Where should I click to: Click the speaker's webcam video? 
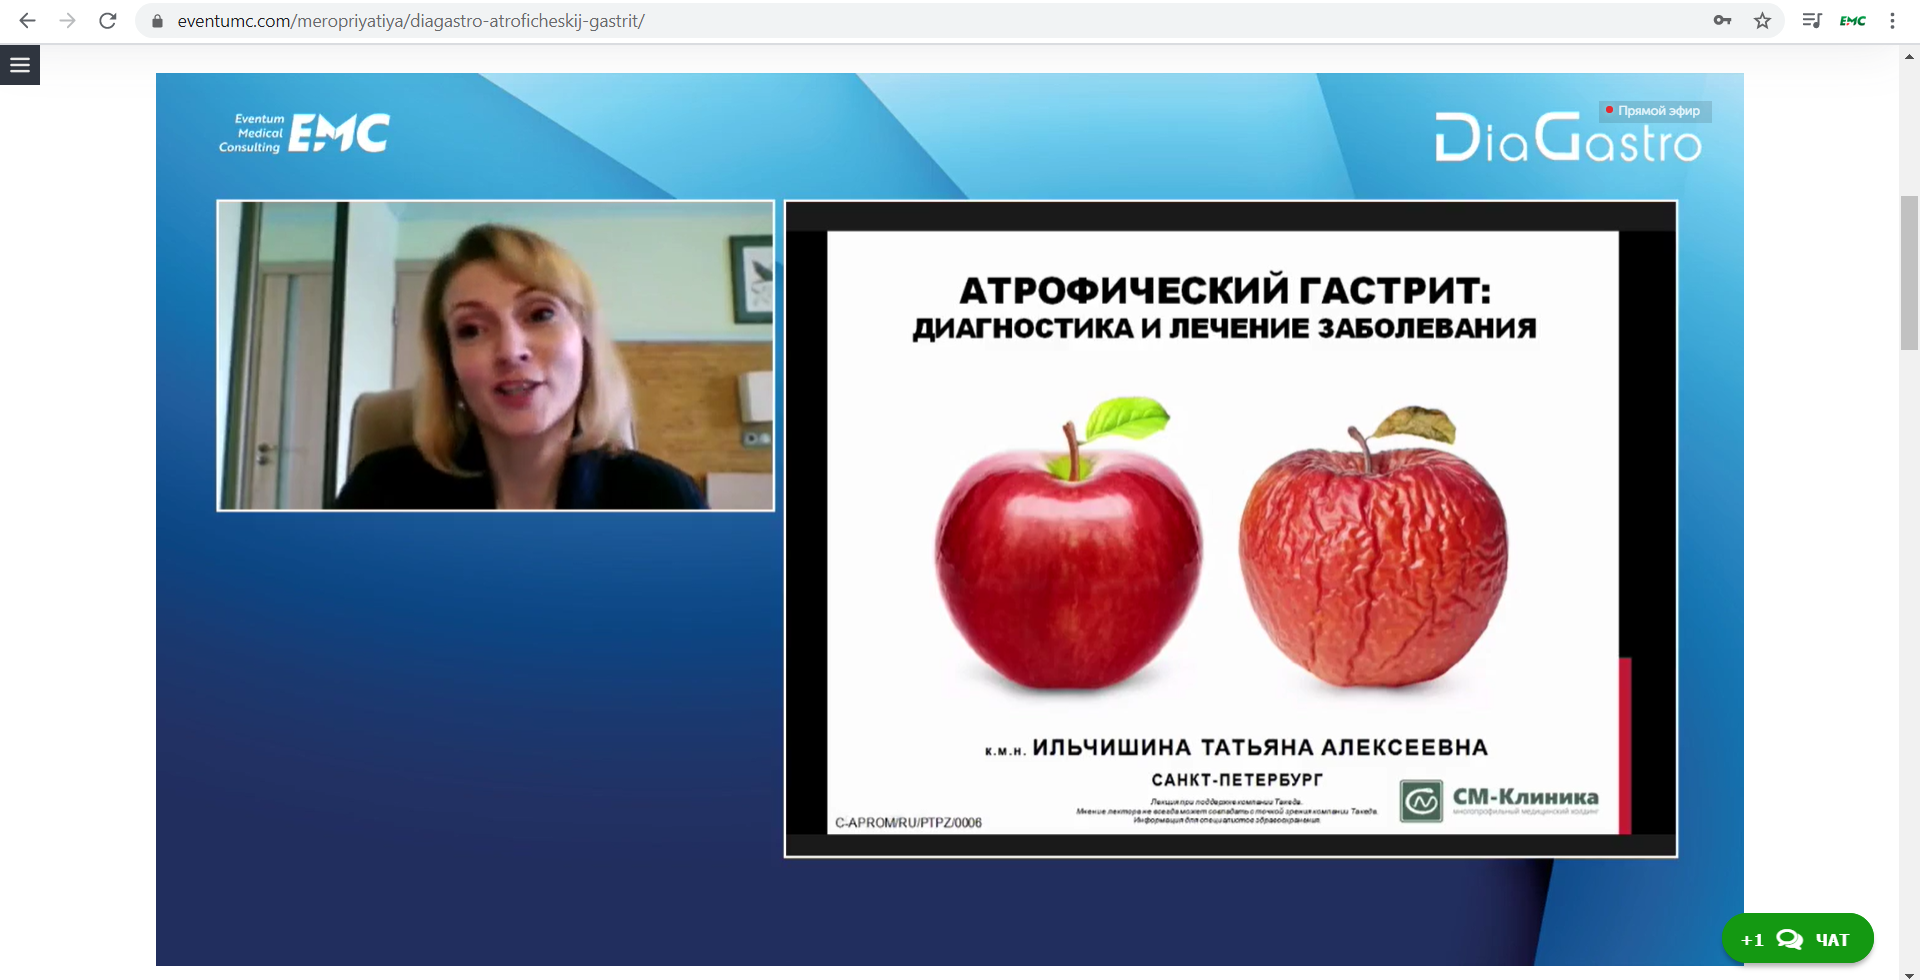[496, 356]
